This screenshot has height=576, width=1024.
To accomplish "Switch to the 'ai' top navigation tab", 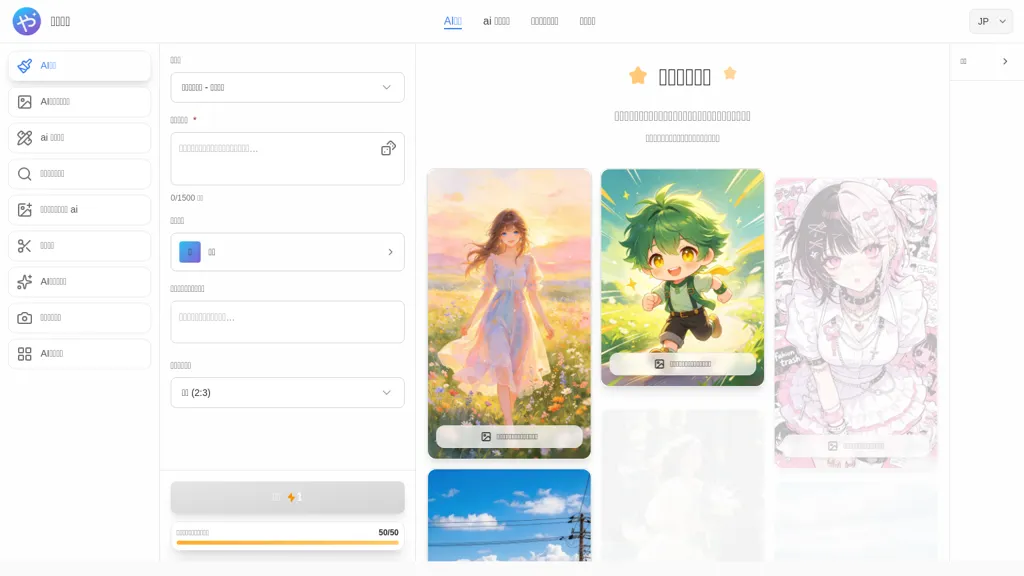I will point(496,22).
